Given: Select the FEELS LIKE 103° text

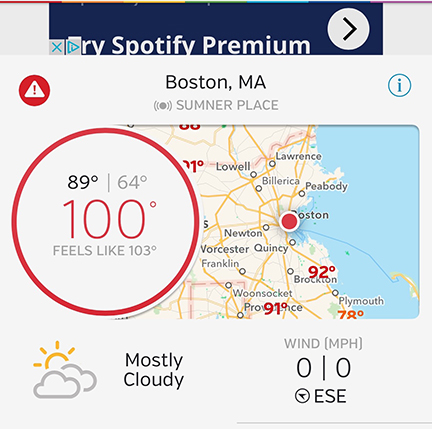Looking at the screenshot, I should [105, 251].
